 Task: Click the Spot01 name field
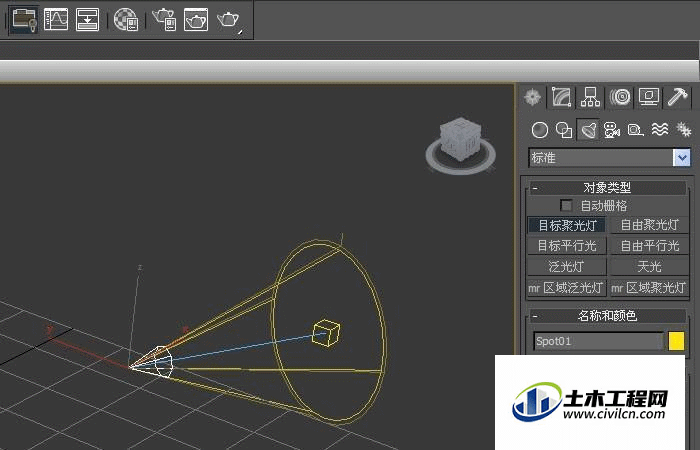click(599, 342)
